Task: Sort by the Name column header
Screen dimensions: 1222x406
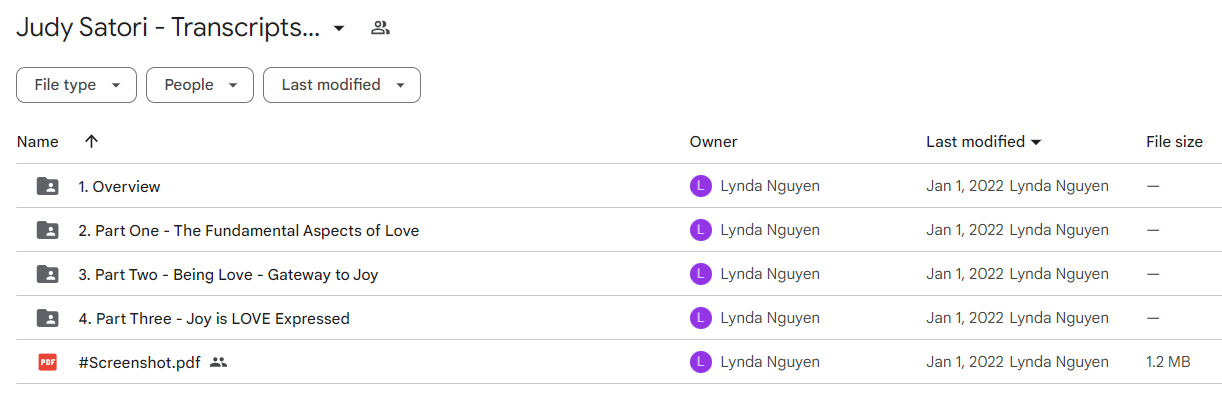Action: [38, 142]
